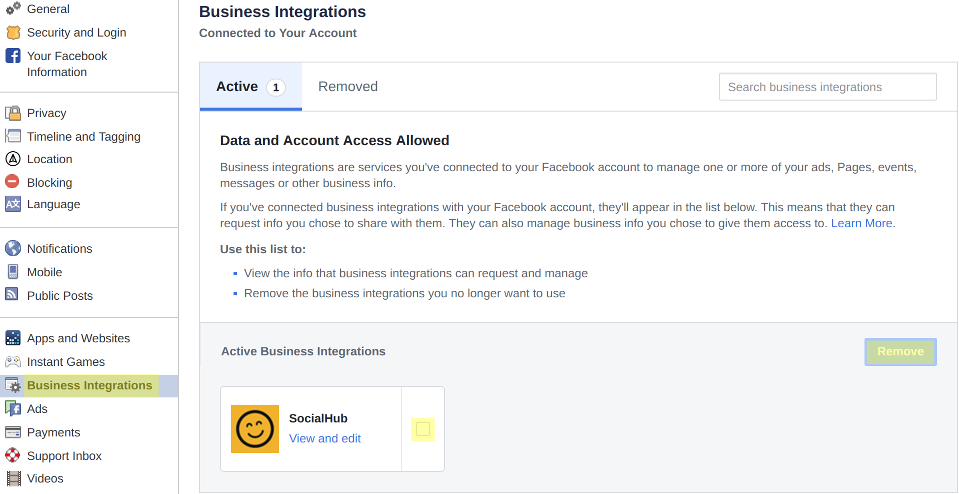Viewport: 959px width, 494px height.
Task: Tick the SocialHub selection checkbox
Action: [x=423, y=429]
